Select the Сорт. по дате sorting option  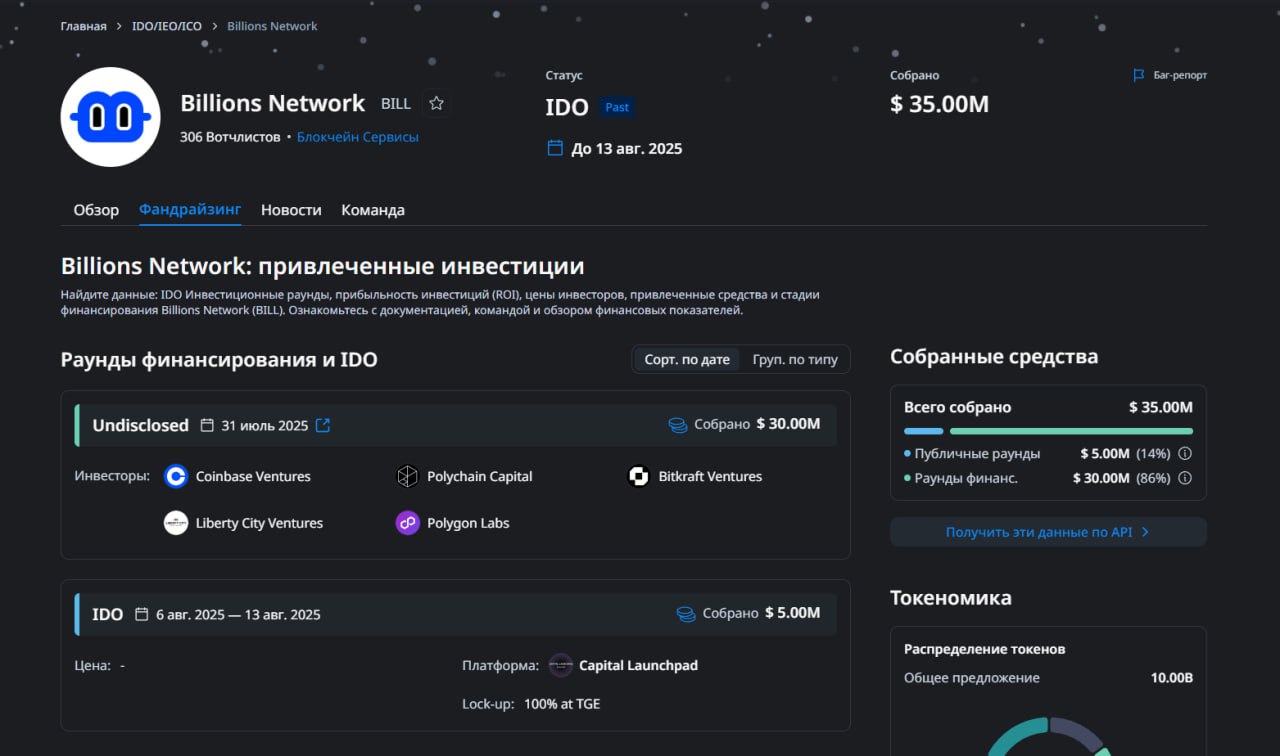tap(686, 359)
